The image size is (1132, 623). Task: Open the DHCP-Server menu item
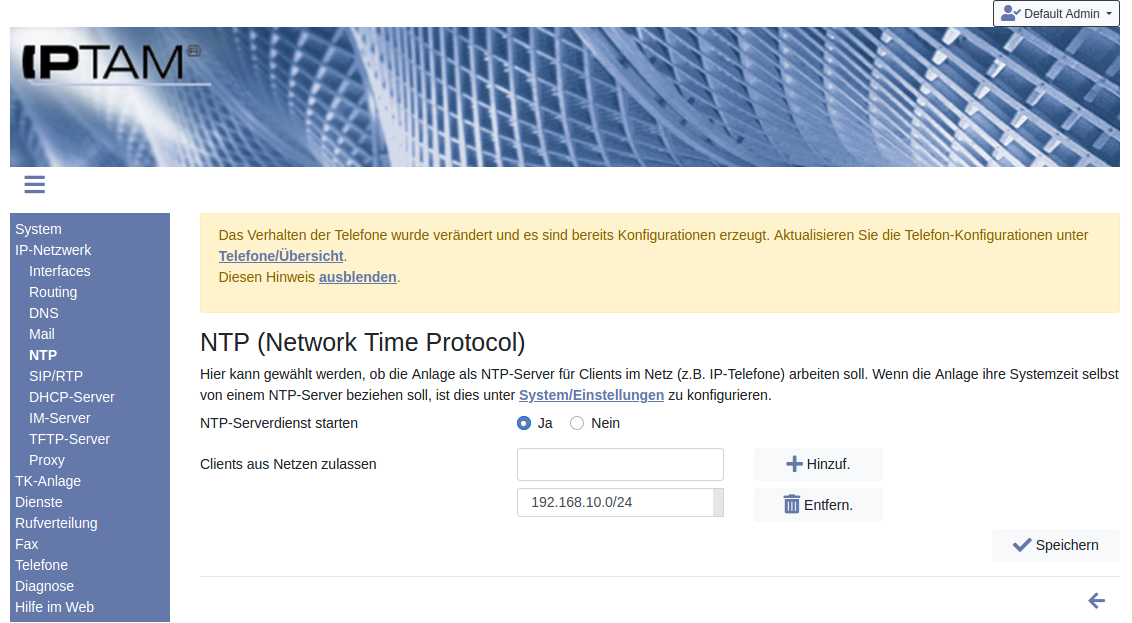coord(72,397)
